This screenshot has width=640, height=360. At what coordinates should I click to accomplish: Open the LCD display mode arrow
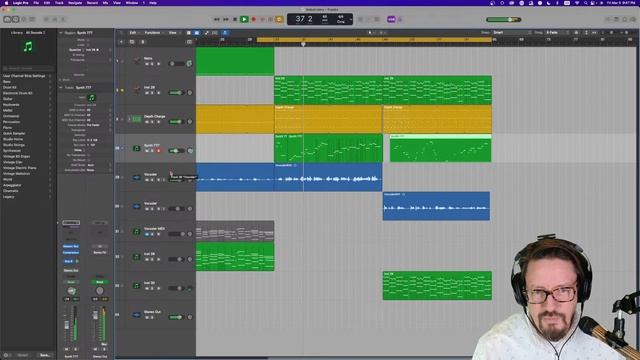click(x=351, y=19)
